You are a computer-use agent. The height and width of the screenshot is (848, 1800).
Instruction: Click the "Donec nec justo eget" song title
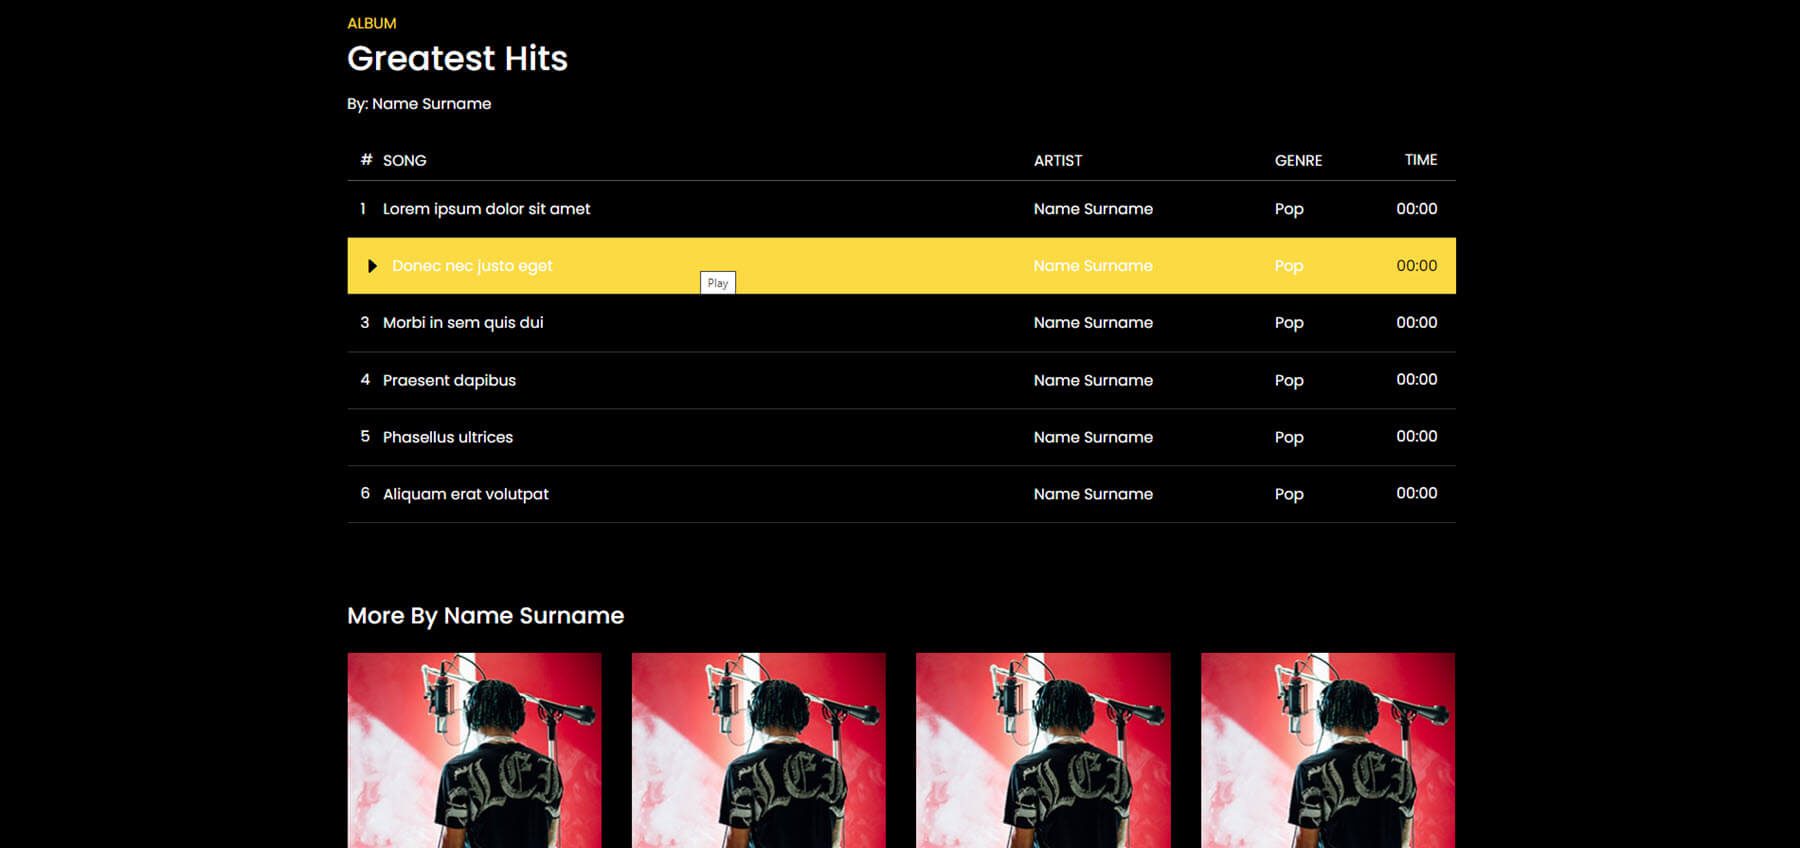[x=472, y=266]
